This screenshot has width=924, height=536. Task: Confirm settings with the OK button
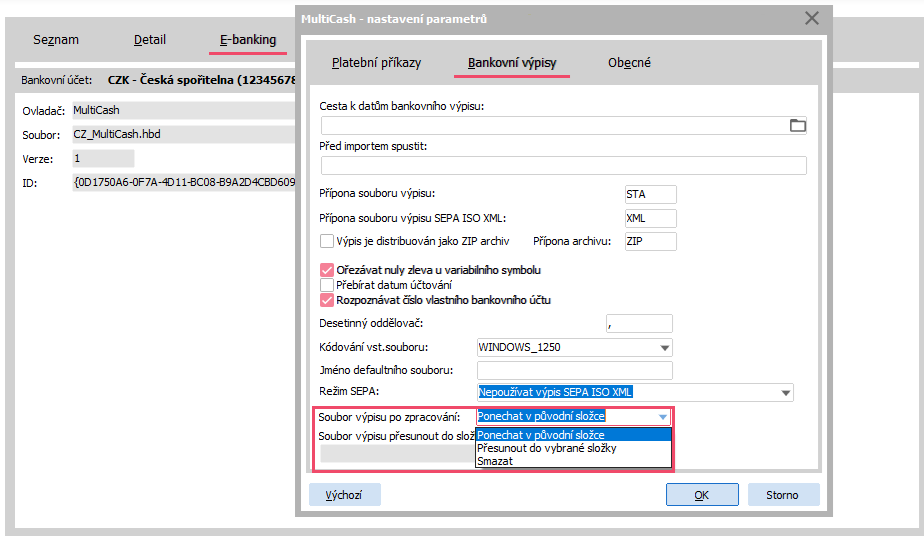702,495
